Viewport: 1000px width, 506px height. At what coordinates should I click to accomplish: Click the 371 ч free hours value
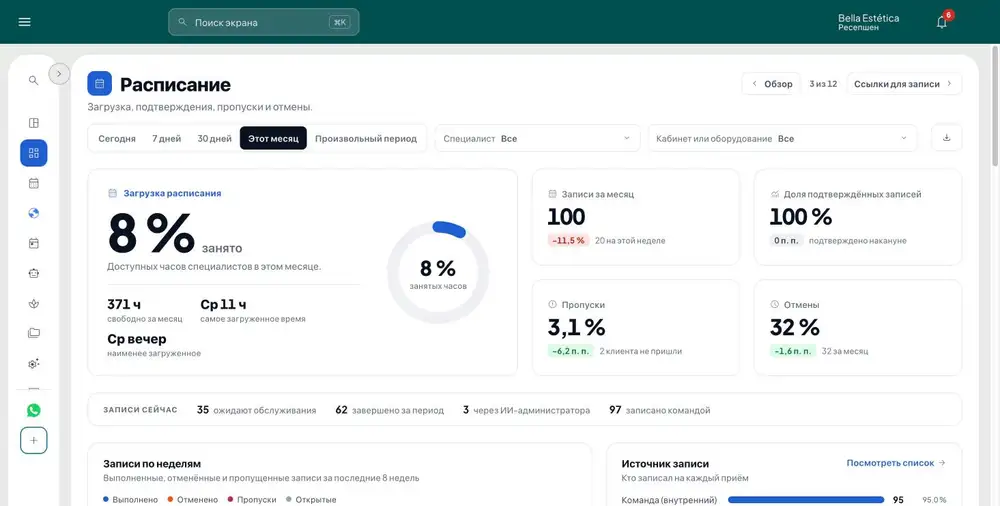[124, 304]
